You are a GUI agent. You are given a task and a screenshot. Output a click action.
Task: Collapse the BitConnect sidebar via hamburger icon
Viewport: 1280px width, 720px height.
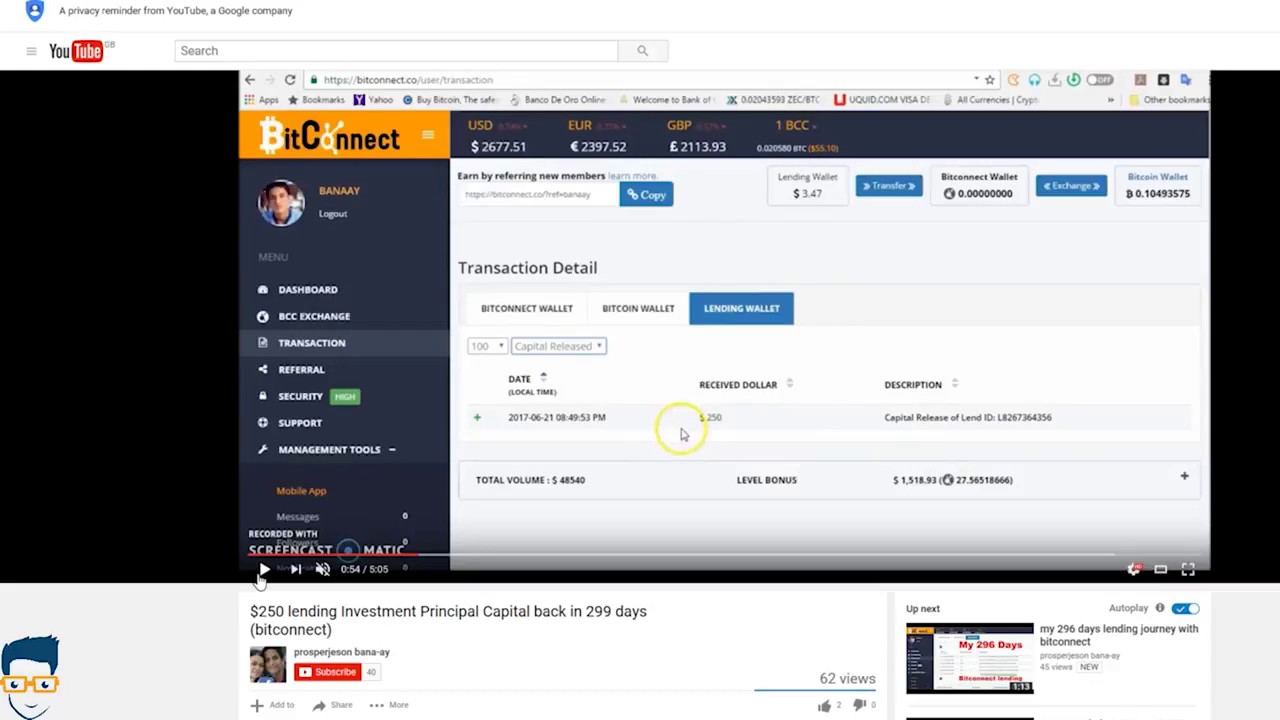tap(428, 135)
